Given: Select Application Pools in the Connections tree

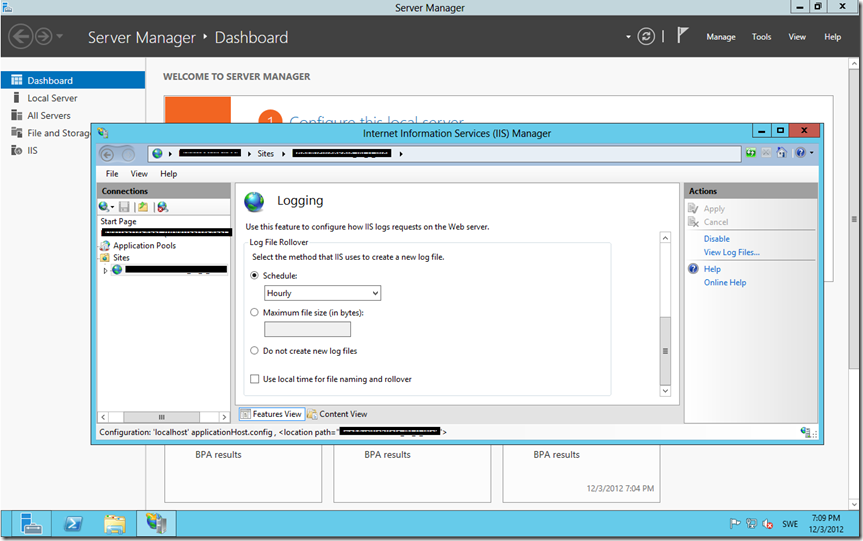Looking at the screenshot, I should tap(145, 245).
